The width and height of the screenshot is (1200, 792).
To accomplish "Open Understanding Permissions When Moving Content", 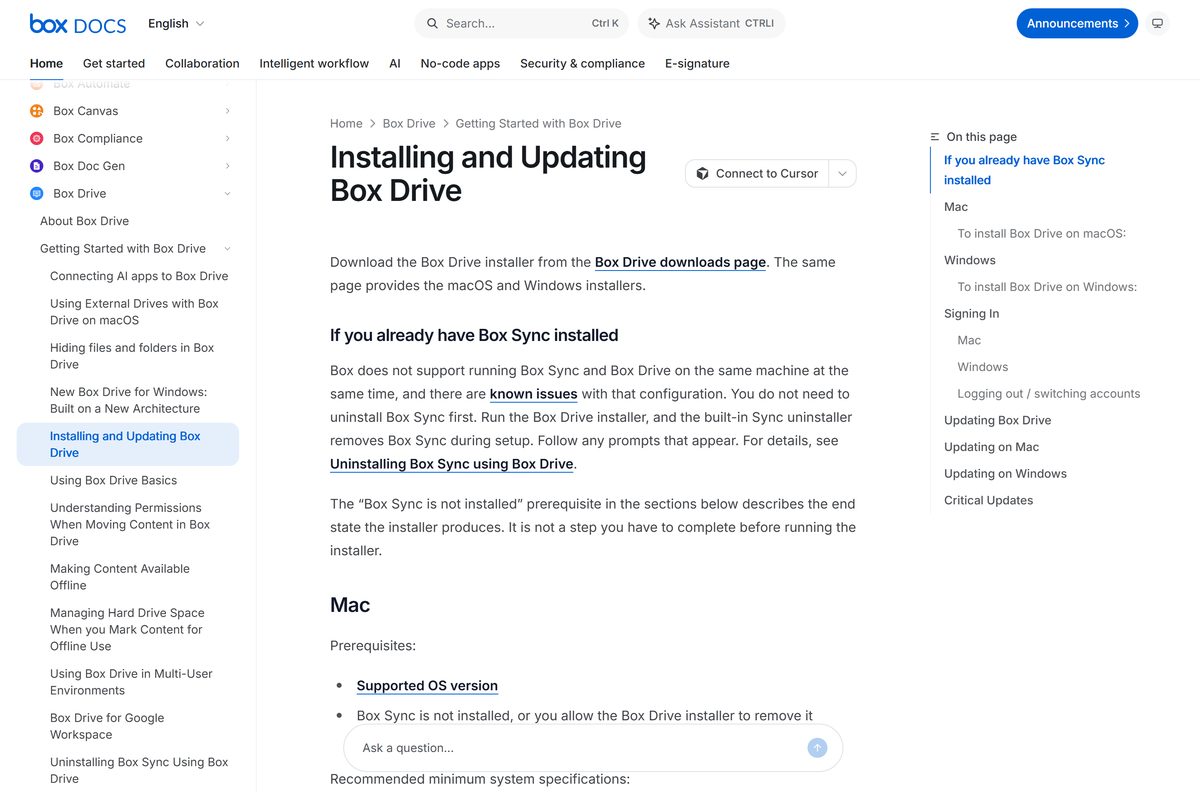I will click(130, 524).
